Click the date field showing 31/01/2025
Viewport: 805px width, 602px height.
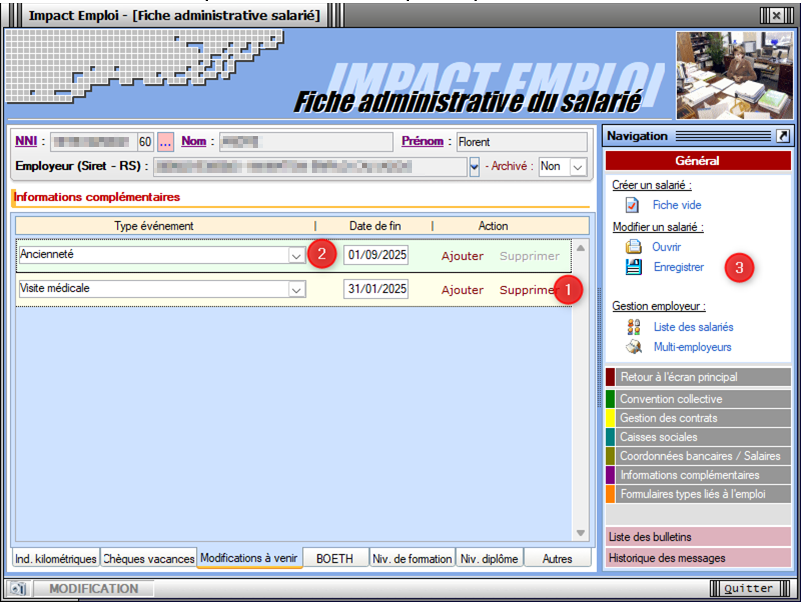point(376,290)
